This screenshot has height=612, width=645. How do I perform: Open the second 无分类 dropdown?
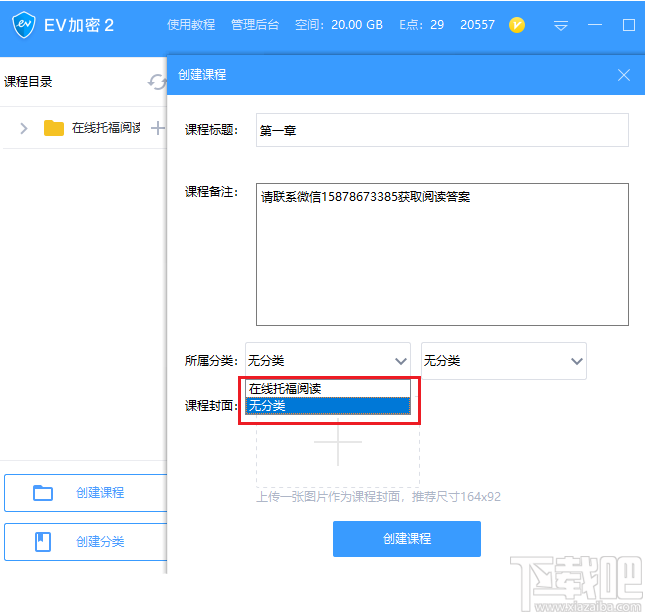coord(504,361)
